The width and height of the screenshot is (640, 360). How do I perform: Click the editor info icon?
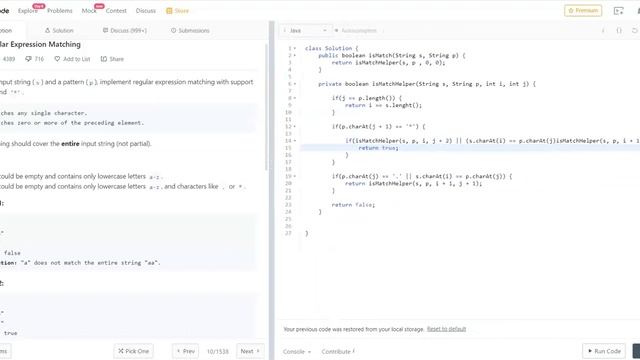(x=603, y=31)
